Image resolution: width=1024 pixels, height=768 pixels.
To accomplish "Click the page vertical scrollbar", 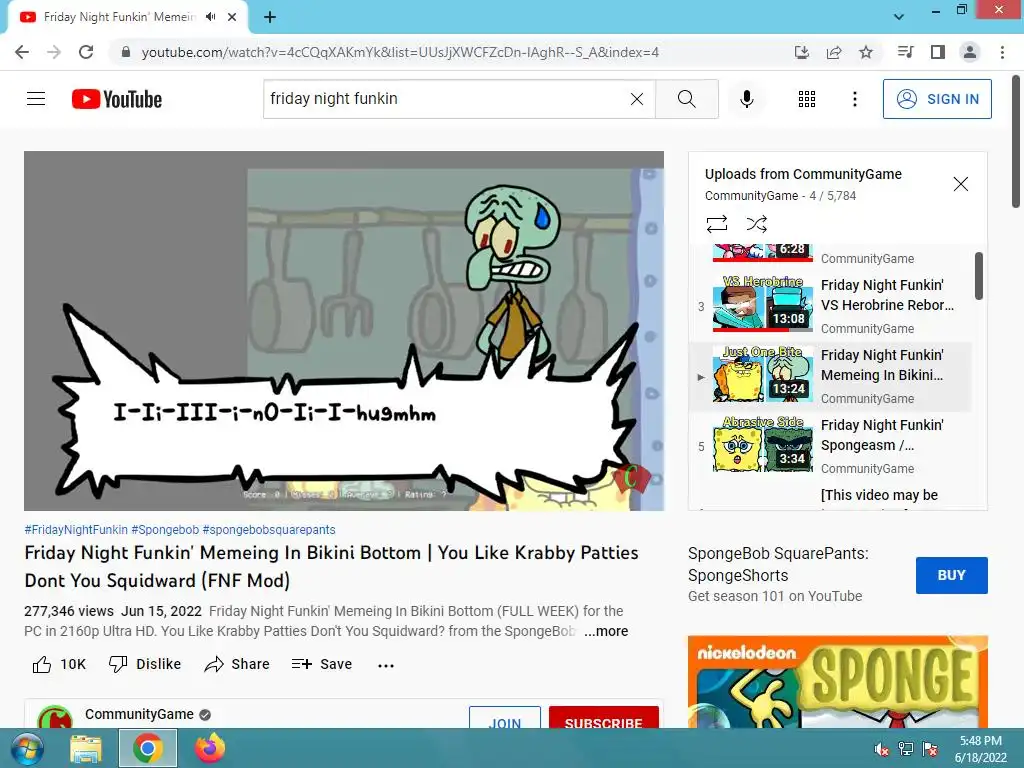I will tap(1017, 142).
